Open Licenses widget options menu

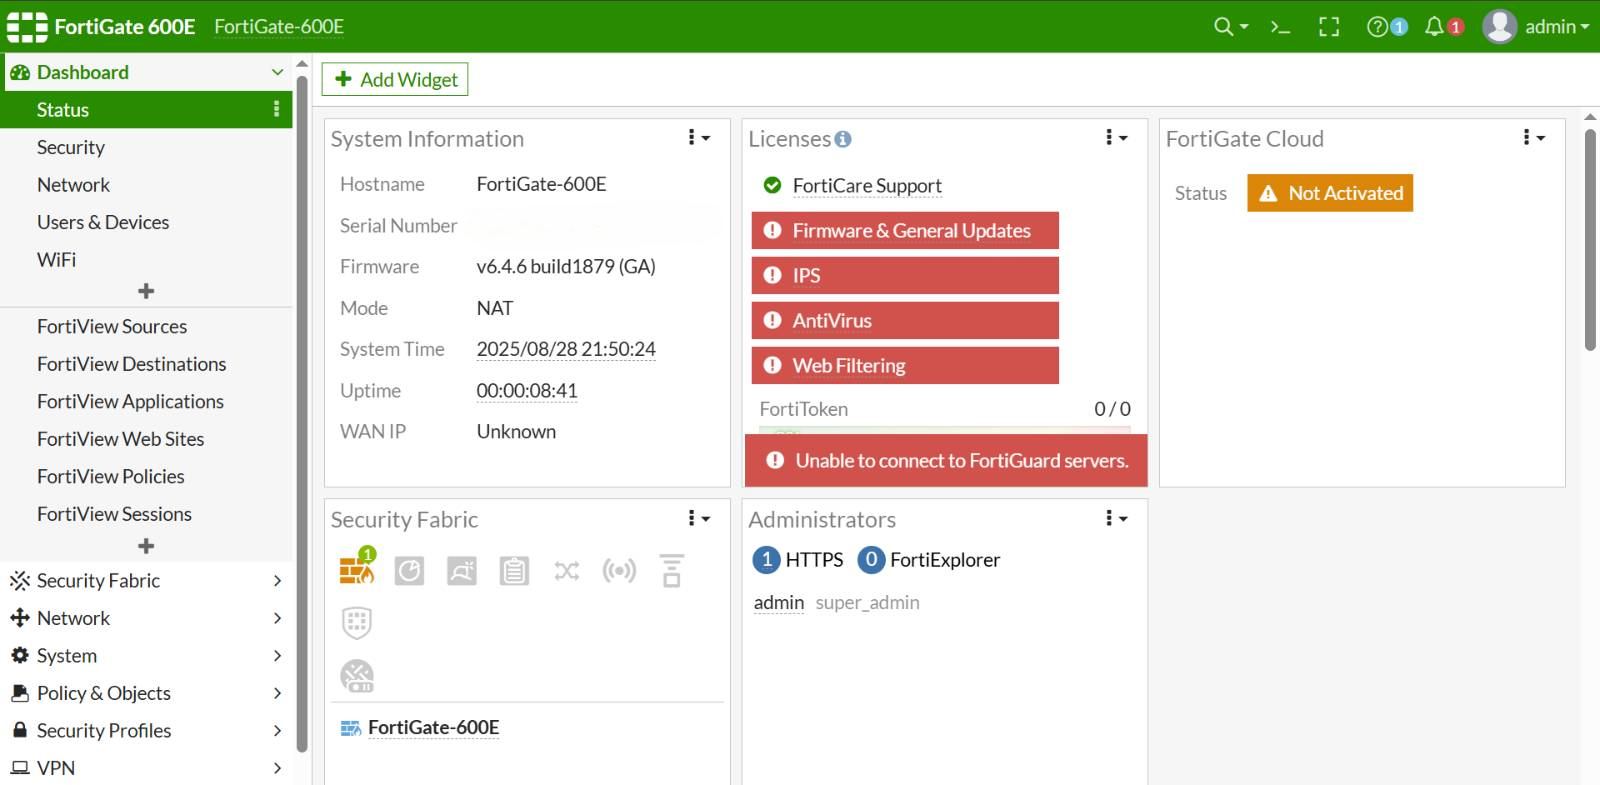(x=1116, y=137)
